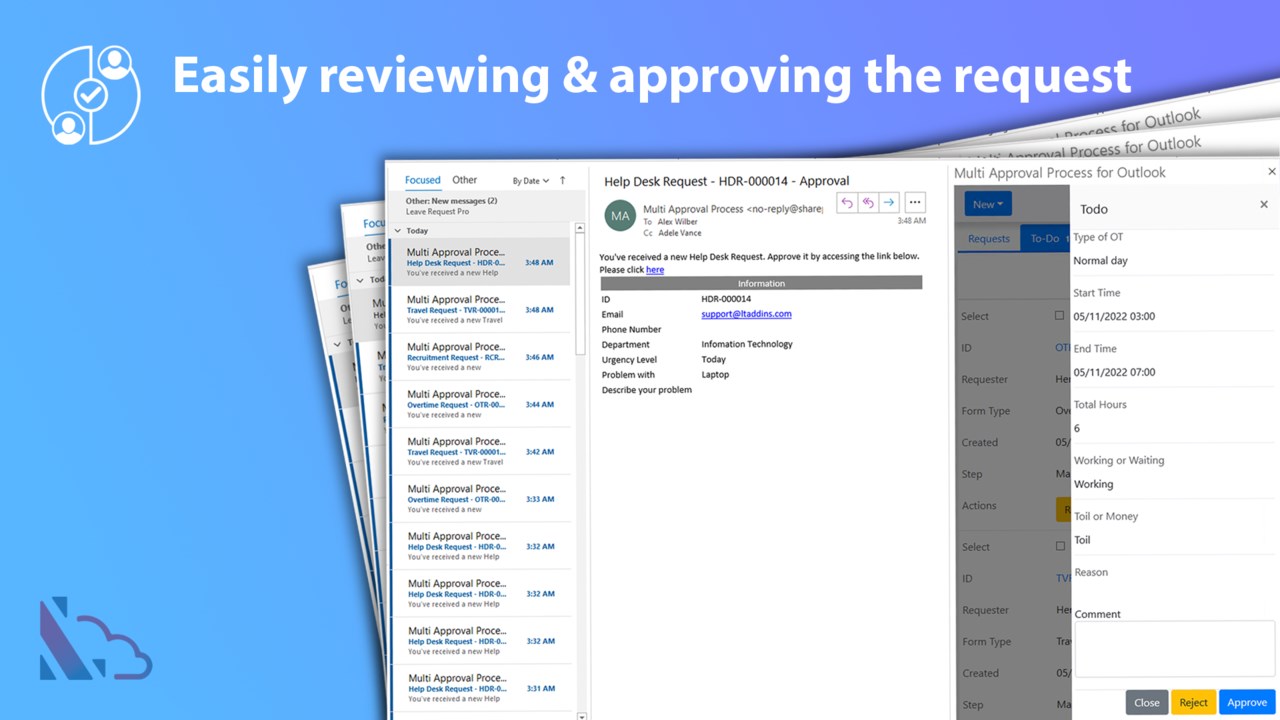
Task: Click the 'Toil' value
Action: [1082, 540]
